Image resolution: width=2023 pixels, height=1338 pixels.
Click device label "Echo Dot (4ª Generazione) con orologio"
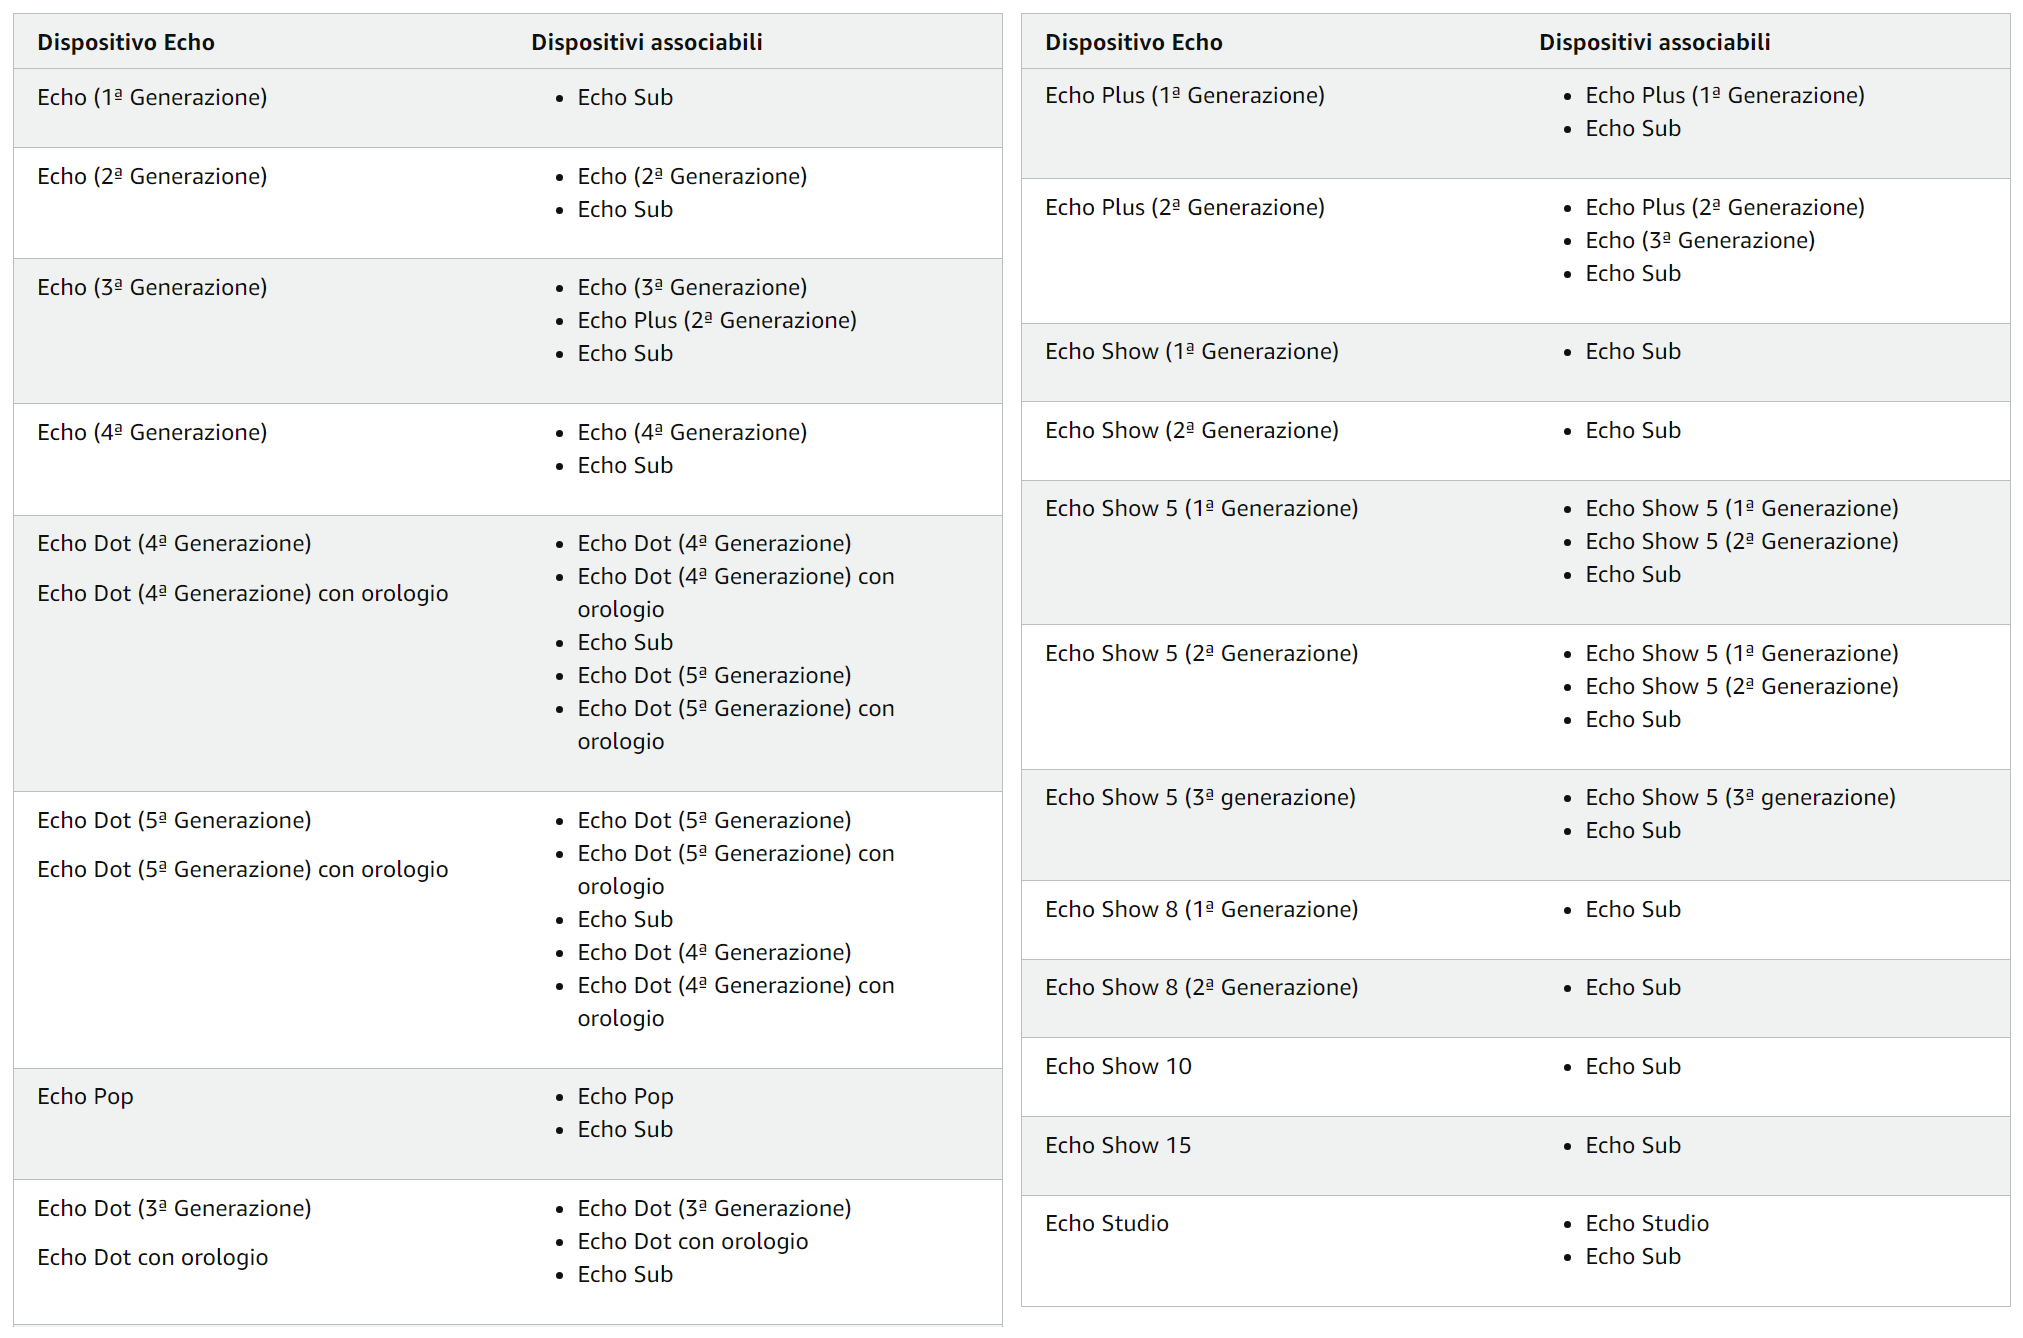pyautogui.click(x=242, y=593)
